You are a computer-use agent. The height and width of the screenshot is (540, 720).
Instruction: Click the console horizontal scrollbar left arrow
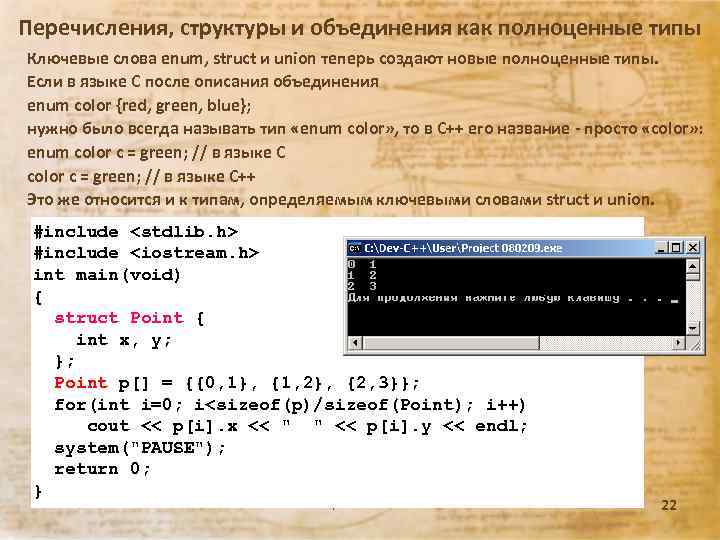[355, 343]
